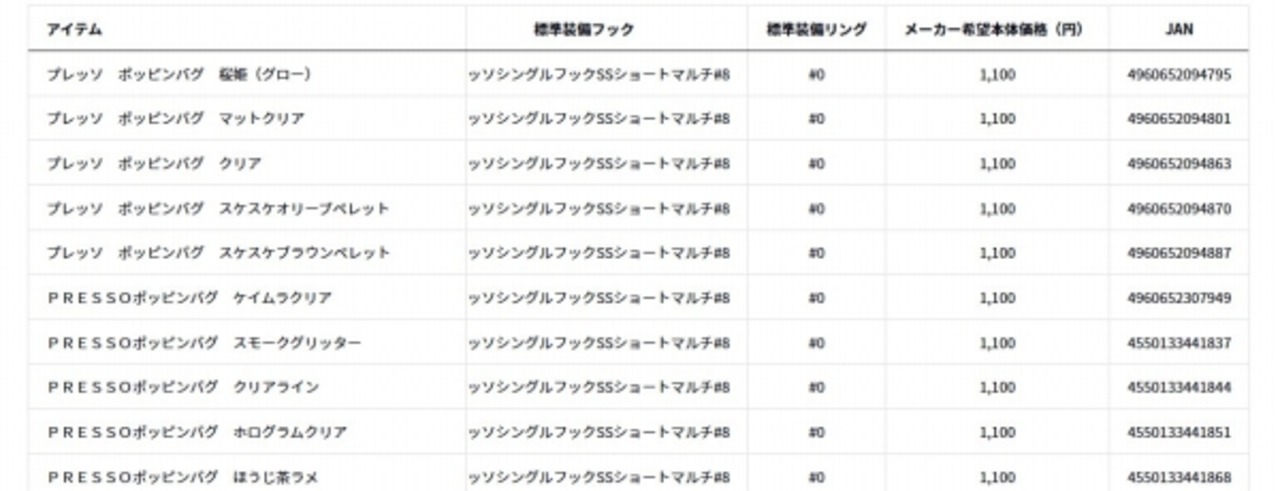Select the ホログラムクリア item cell
The image size is (1280, 491).
[x=197, y=432]
